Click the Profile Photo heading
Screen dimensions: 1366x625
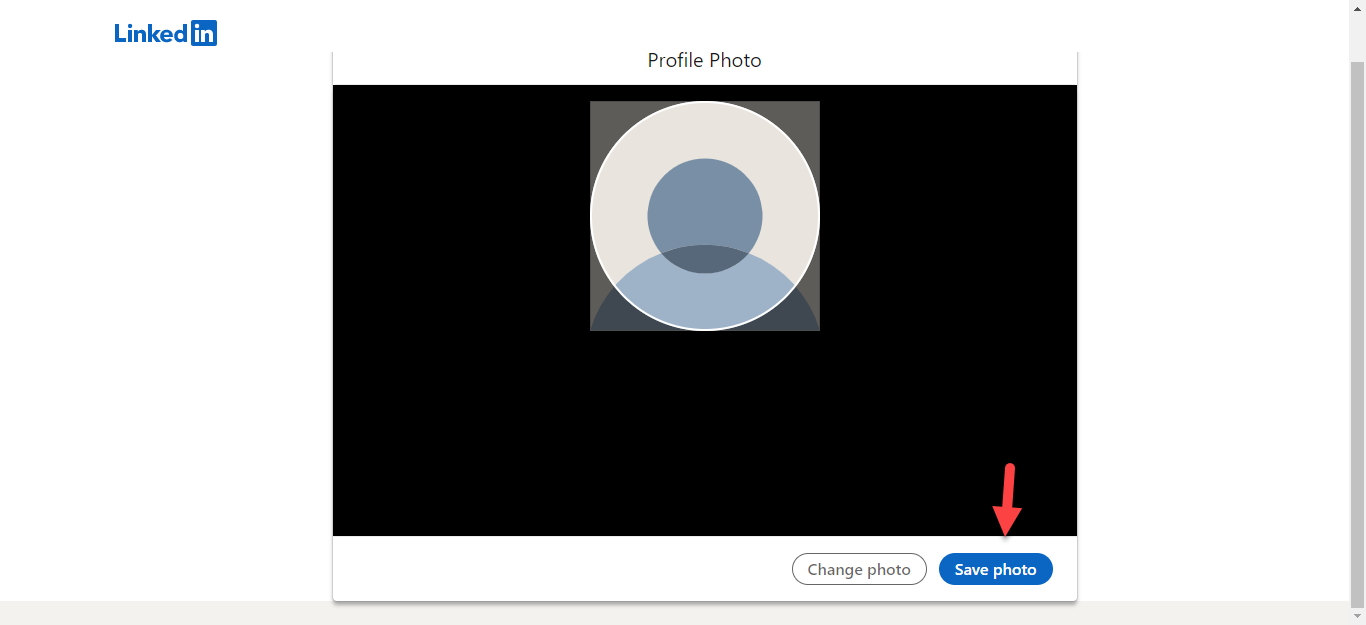pyautogui.click(x=704, y=61)
